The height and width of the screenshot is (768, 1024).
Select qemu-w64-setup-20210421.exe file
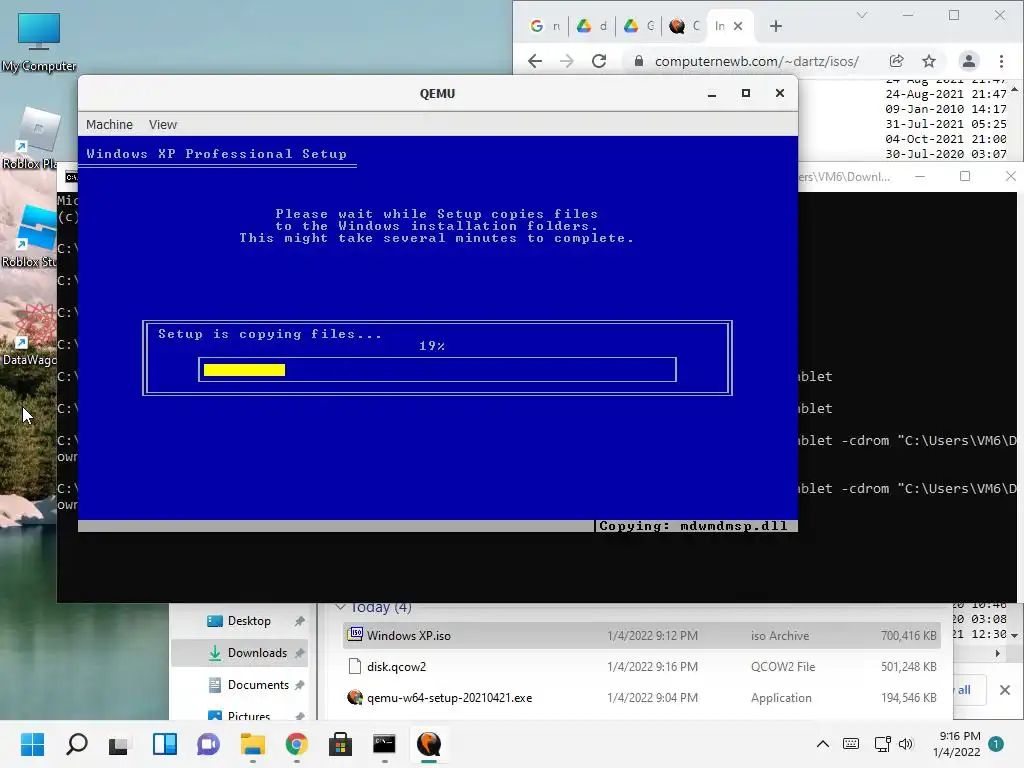point(641,697)
